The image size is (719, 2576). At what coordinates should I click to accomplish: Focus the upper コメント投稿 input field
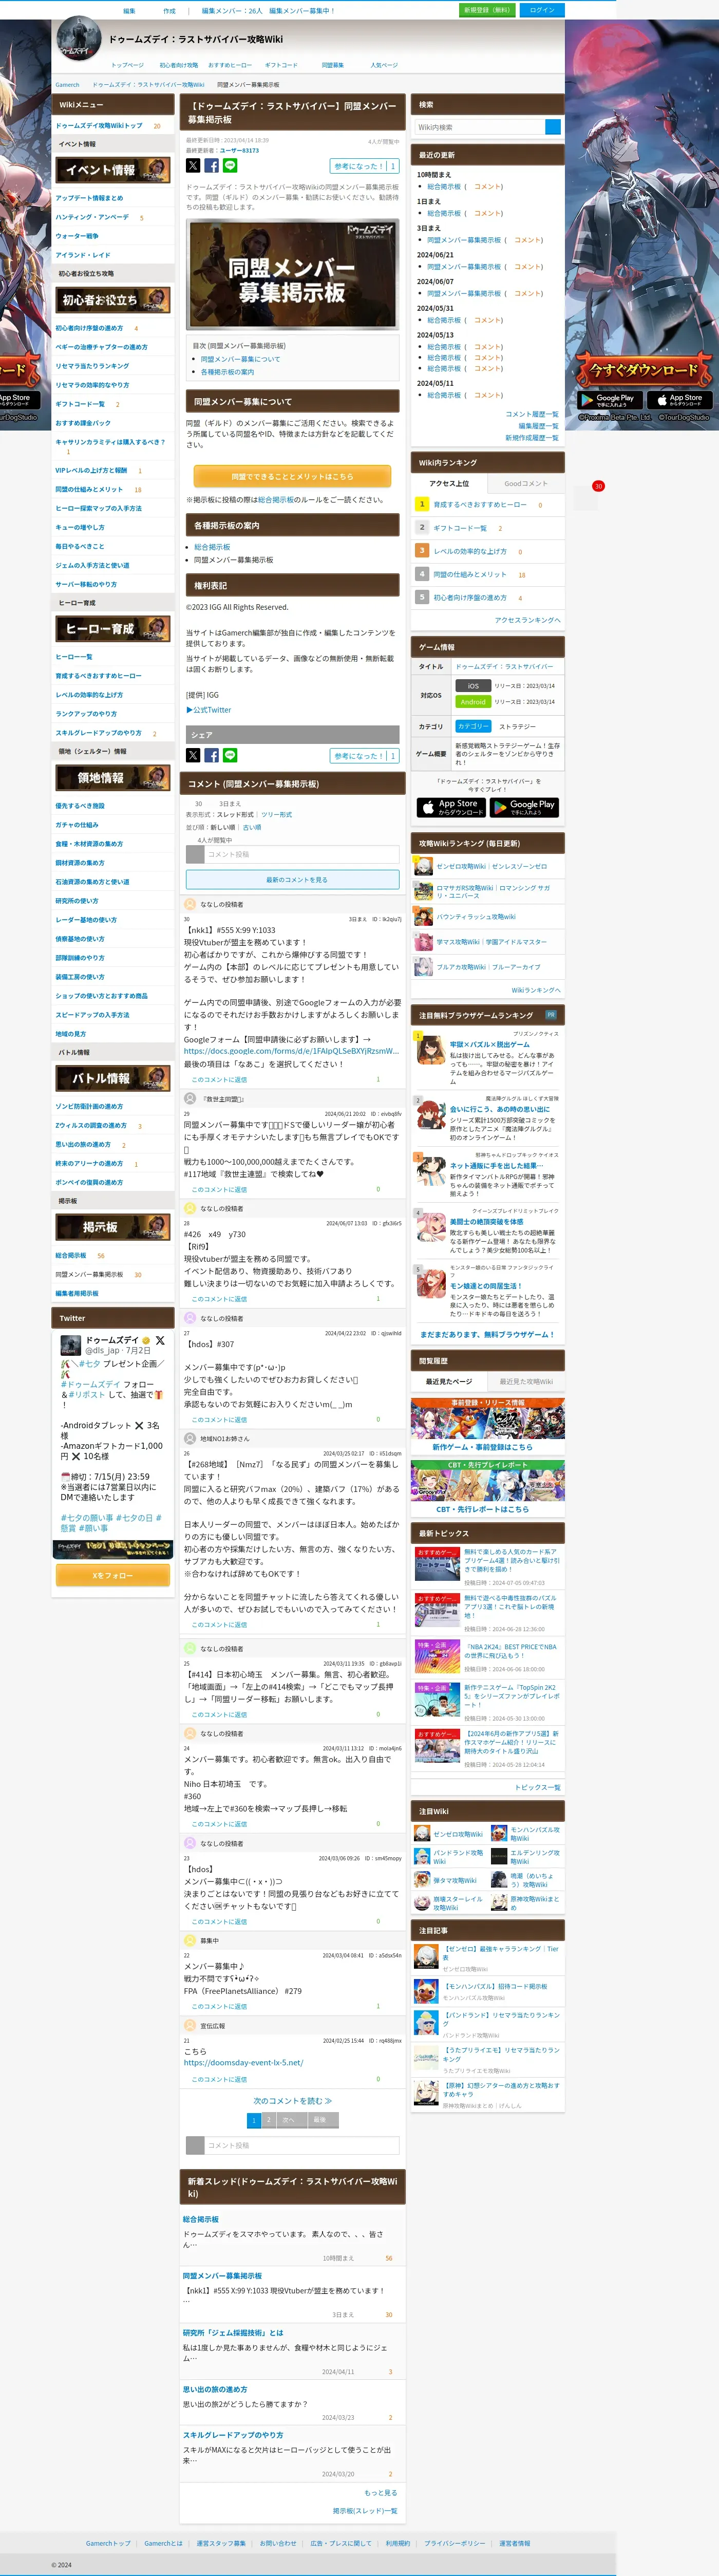click(302, 854)
